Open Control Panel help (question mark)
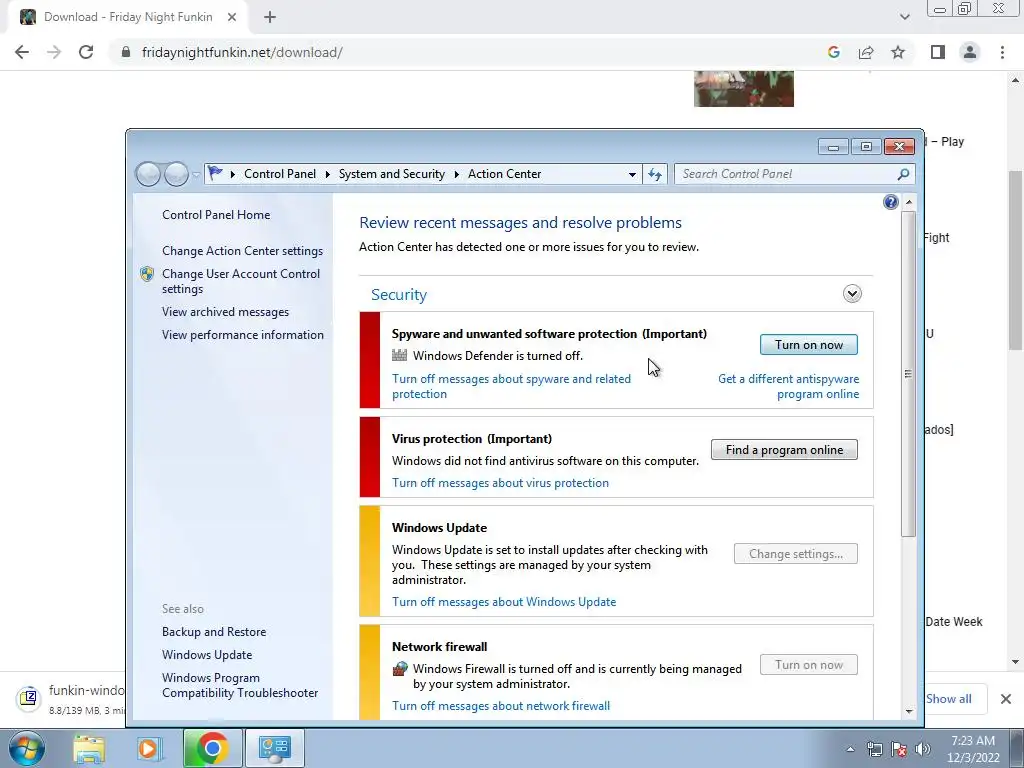 891,202
